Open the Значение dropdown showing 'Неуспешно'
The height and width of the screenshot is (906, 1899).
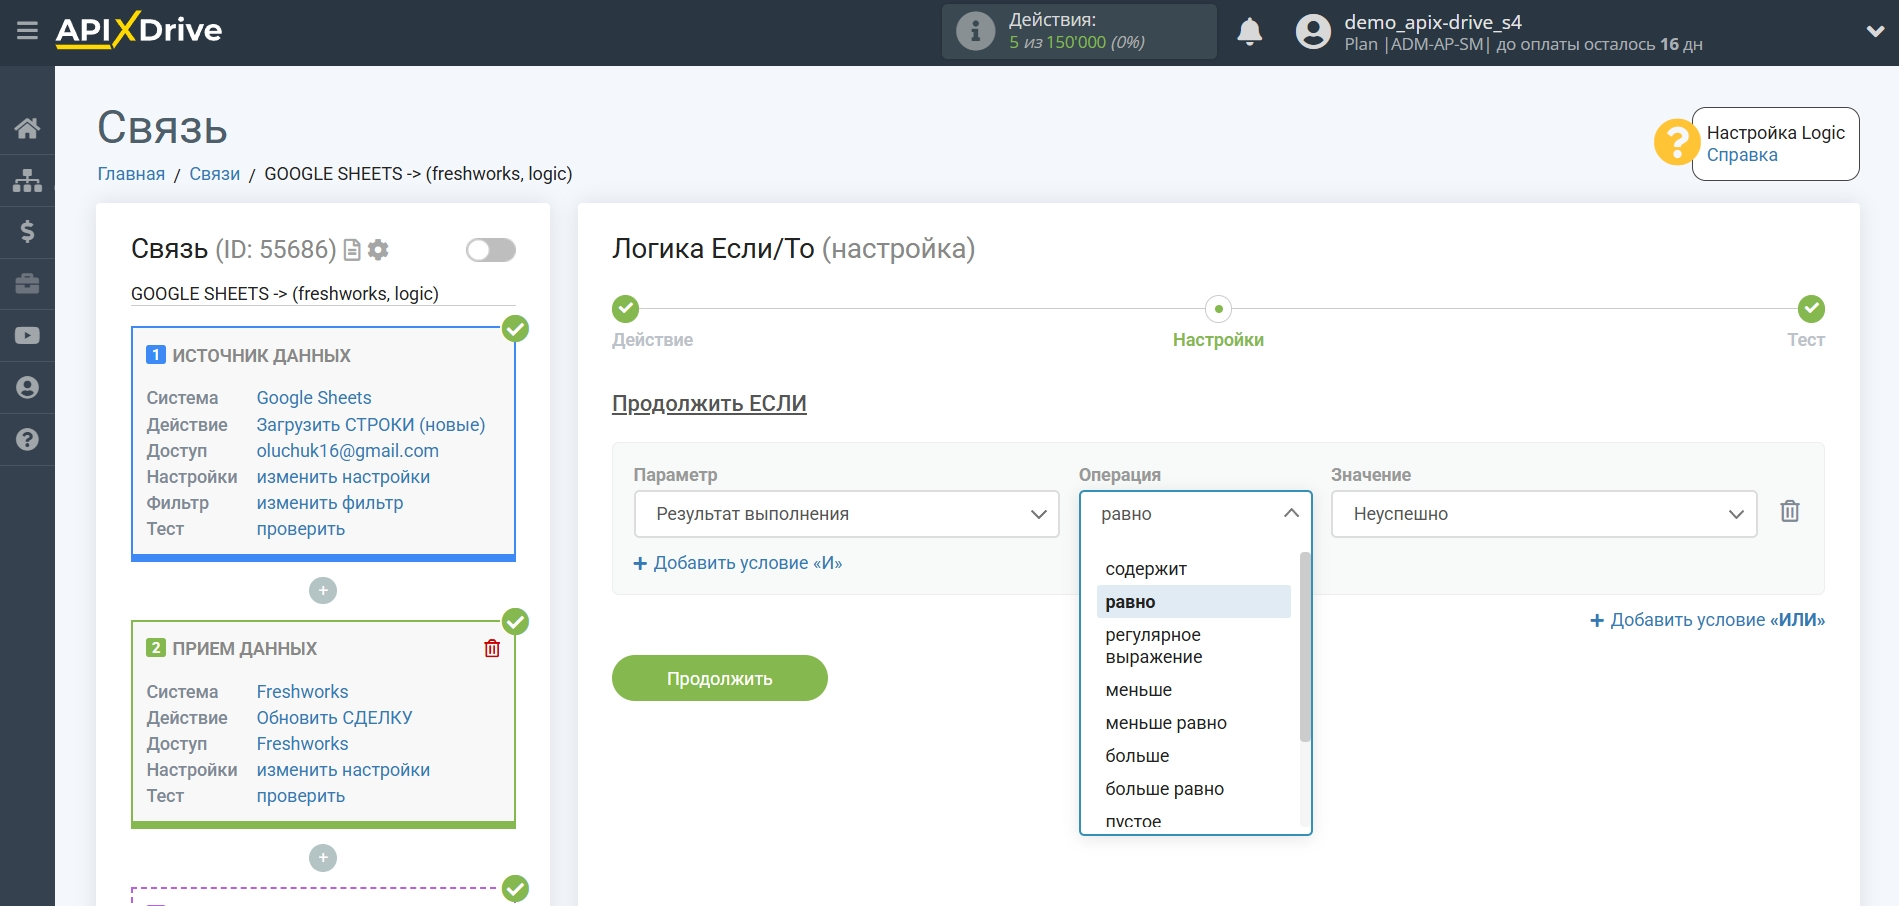coord(1543,514)
